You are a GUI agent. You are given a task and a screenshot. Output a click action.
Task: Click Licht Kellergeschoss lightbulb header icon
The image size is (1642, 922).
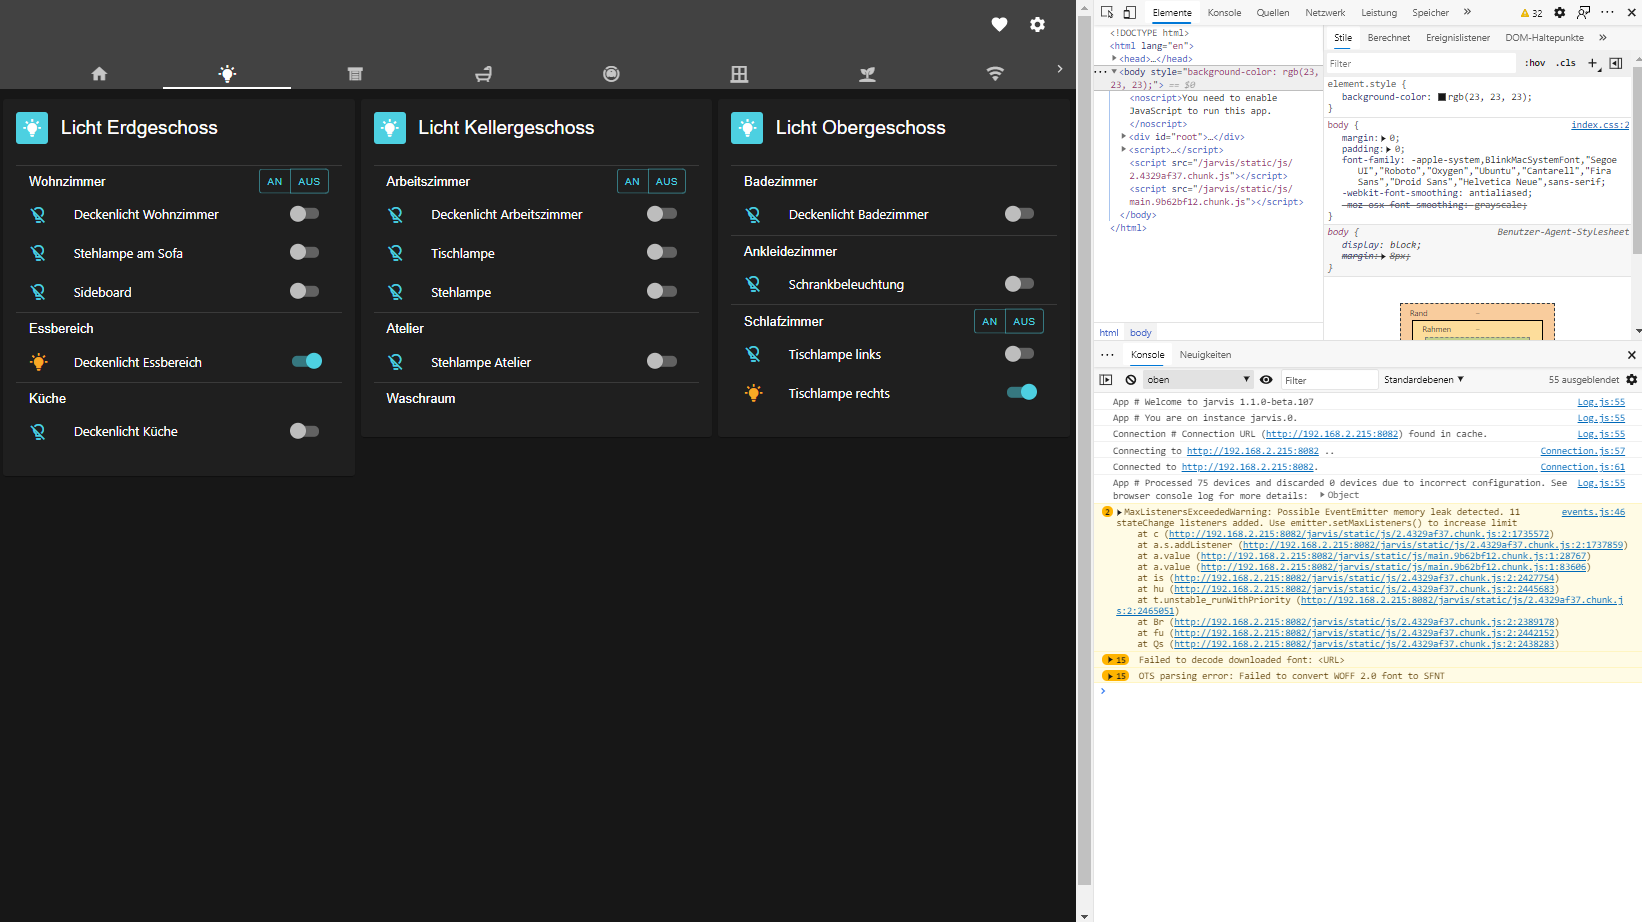click(390, 128)
